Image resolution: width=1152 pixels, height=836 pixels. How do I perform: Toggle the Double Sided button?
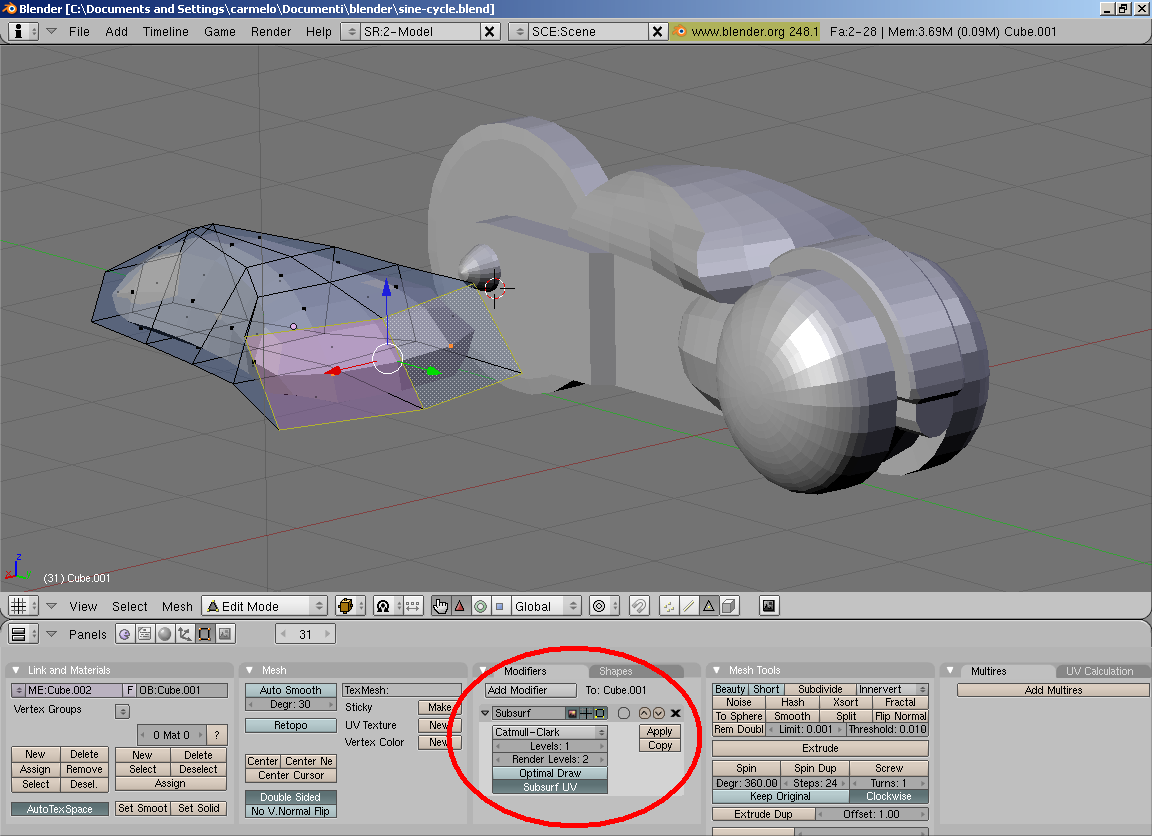(x=290, y=797)
